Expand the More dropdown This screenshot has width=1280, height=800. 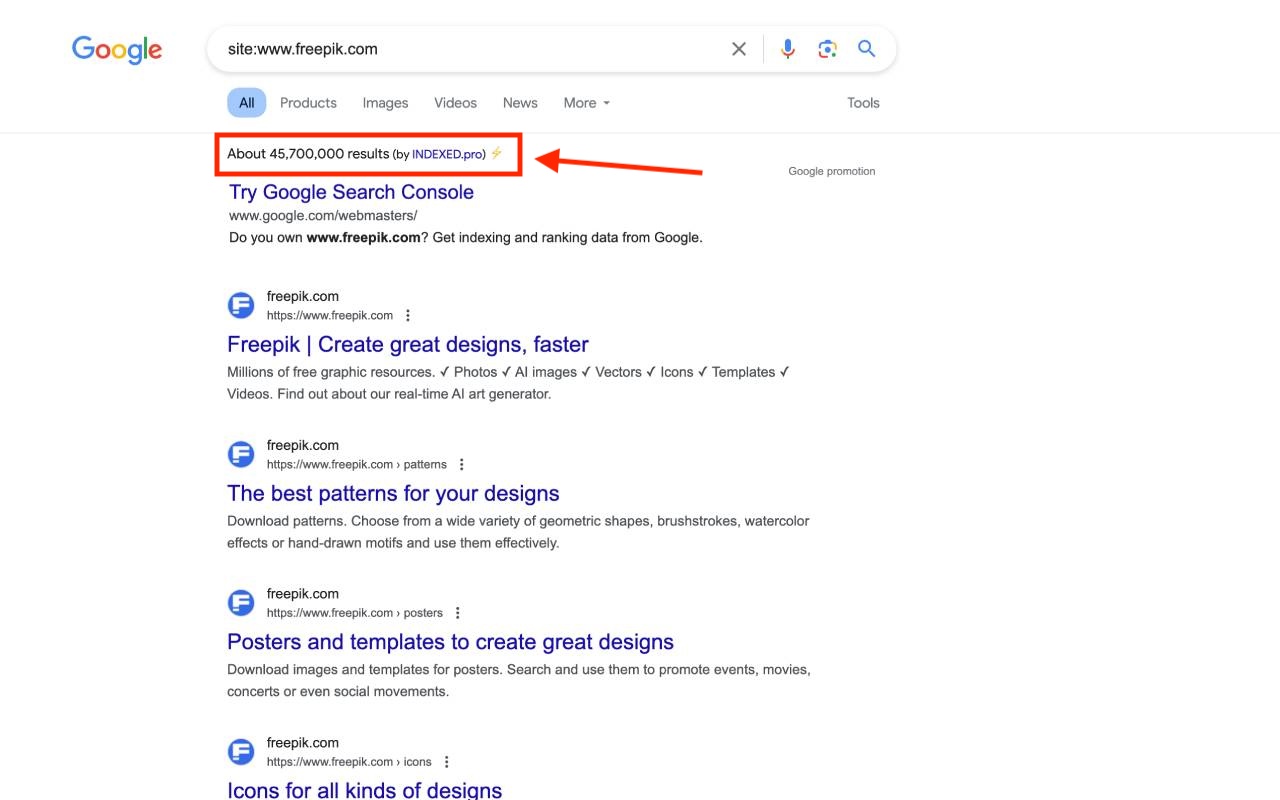pyautogui.click(x=586, y=102)
